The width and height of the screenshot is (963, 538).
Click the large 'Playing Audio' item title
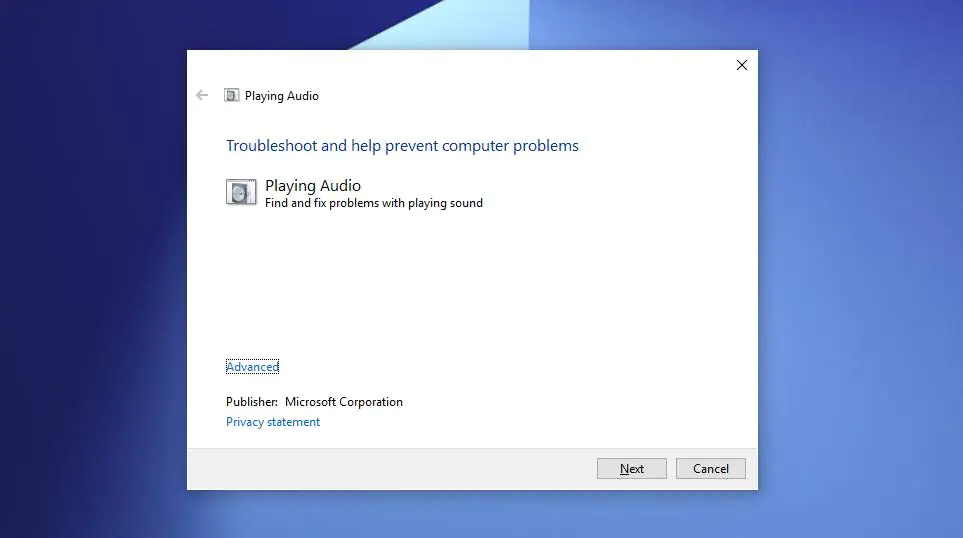coord(313,185)
